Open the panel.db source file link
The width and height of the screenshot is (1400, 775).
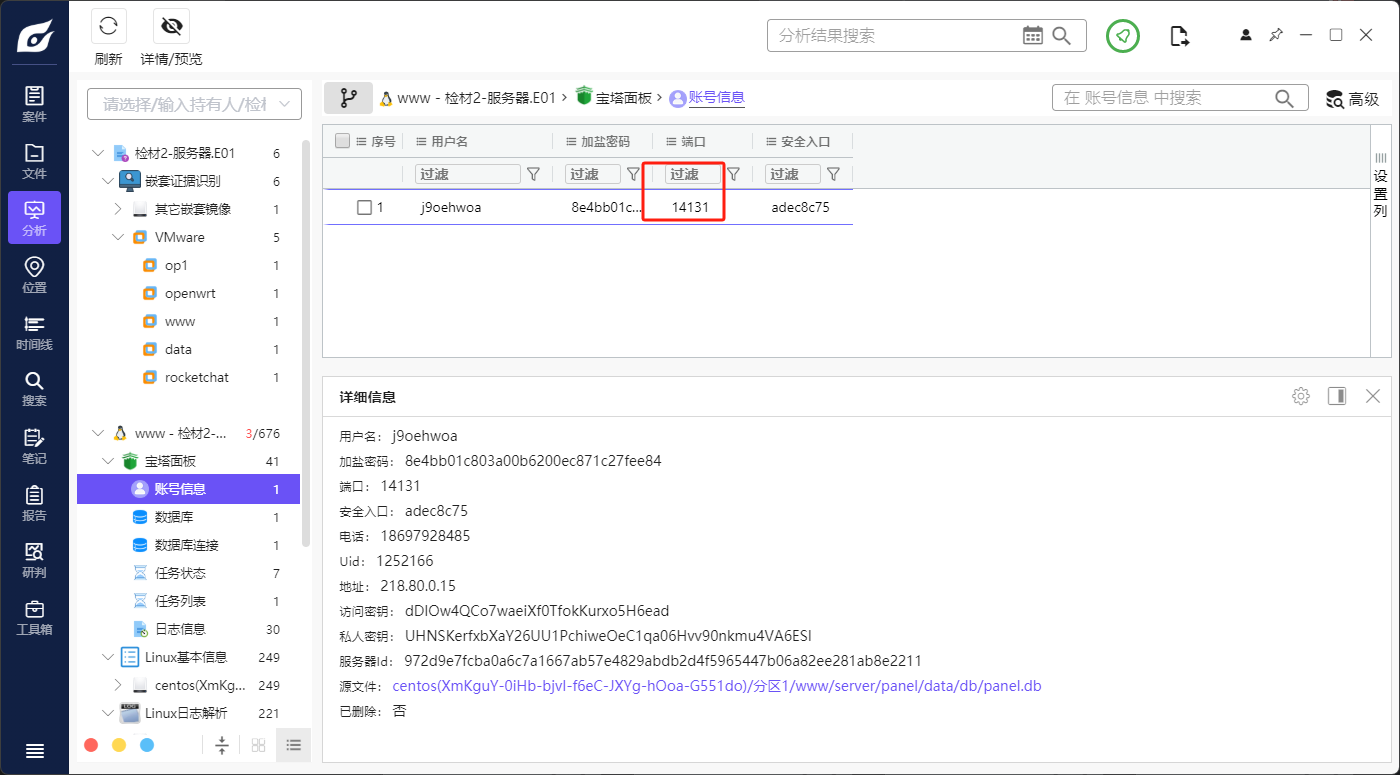[x=716, y=686]
